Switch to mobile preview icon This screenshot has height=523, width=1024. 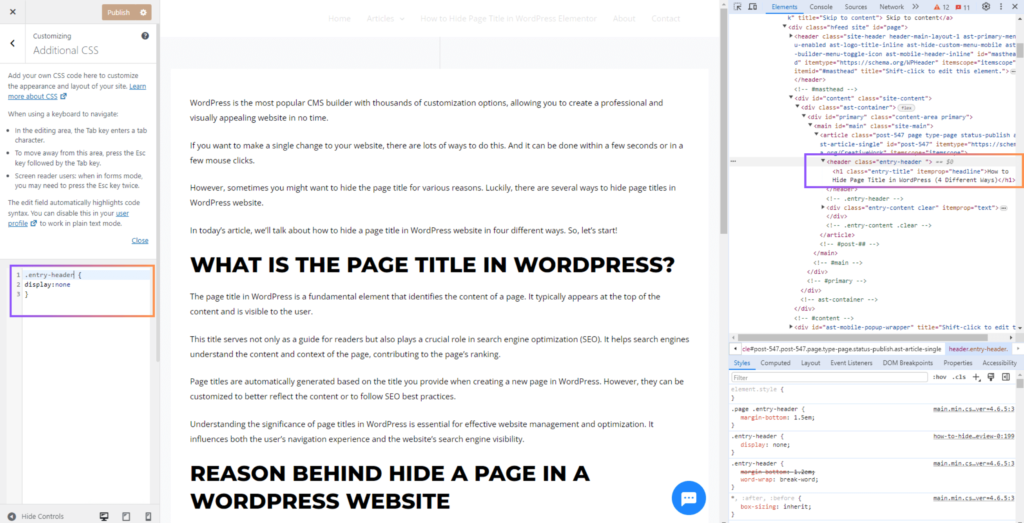(148, 516)
